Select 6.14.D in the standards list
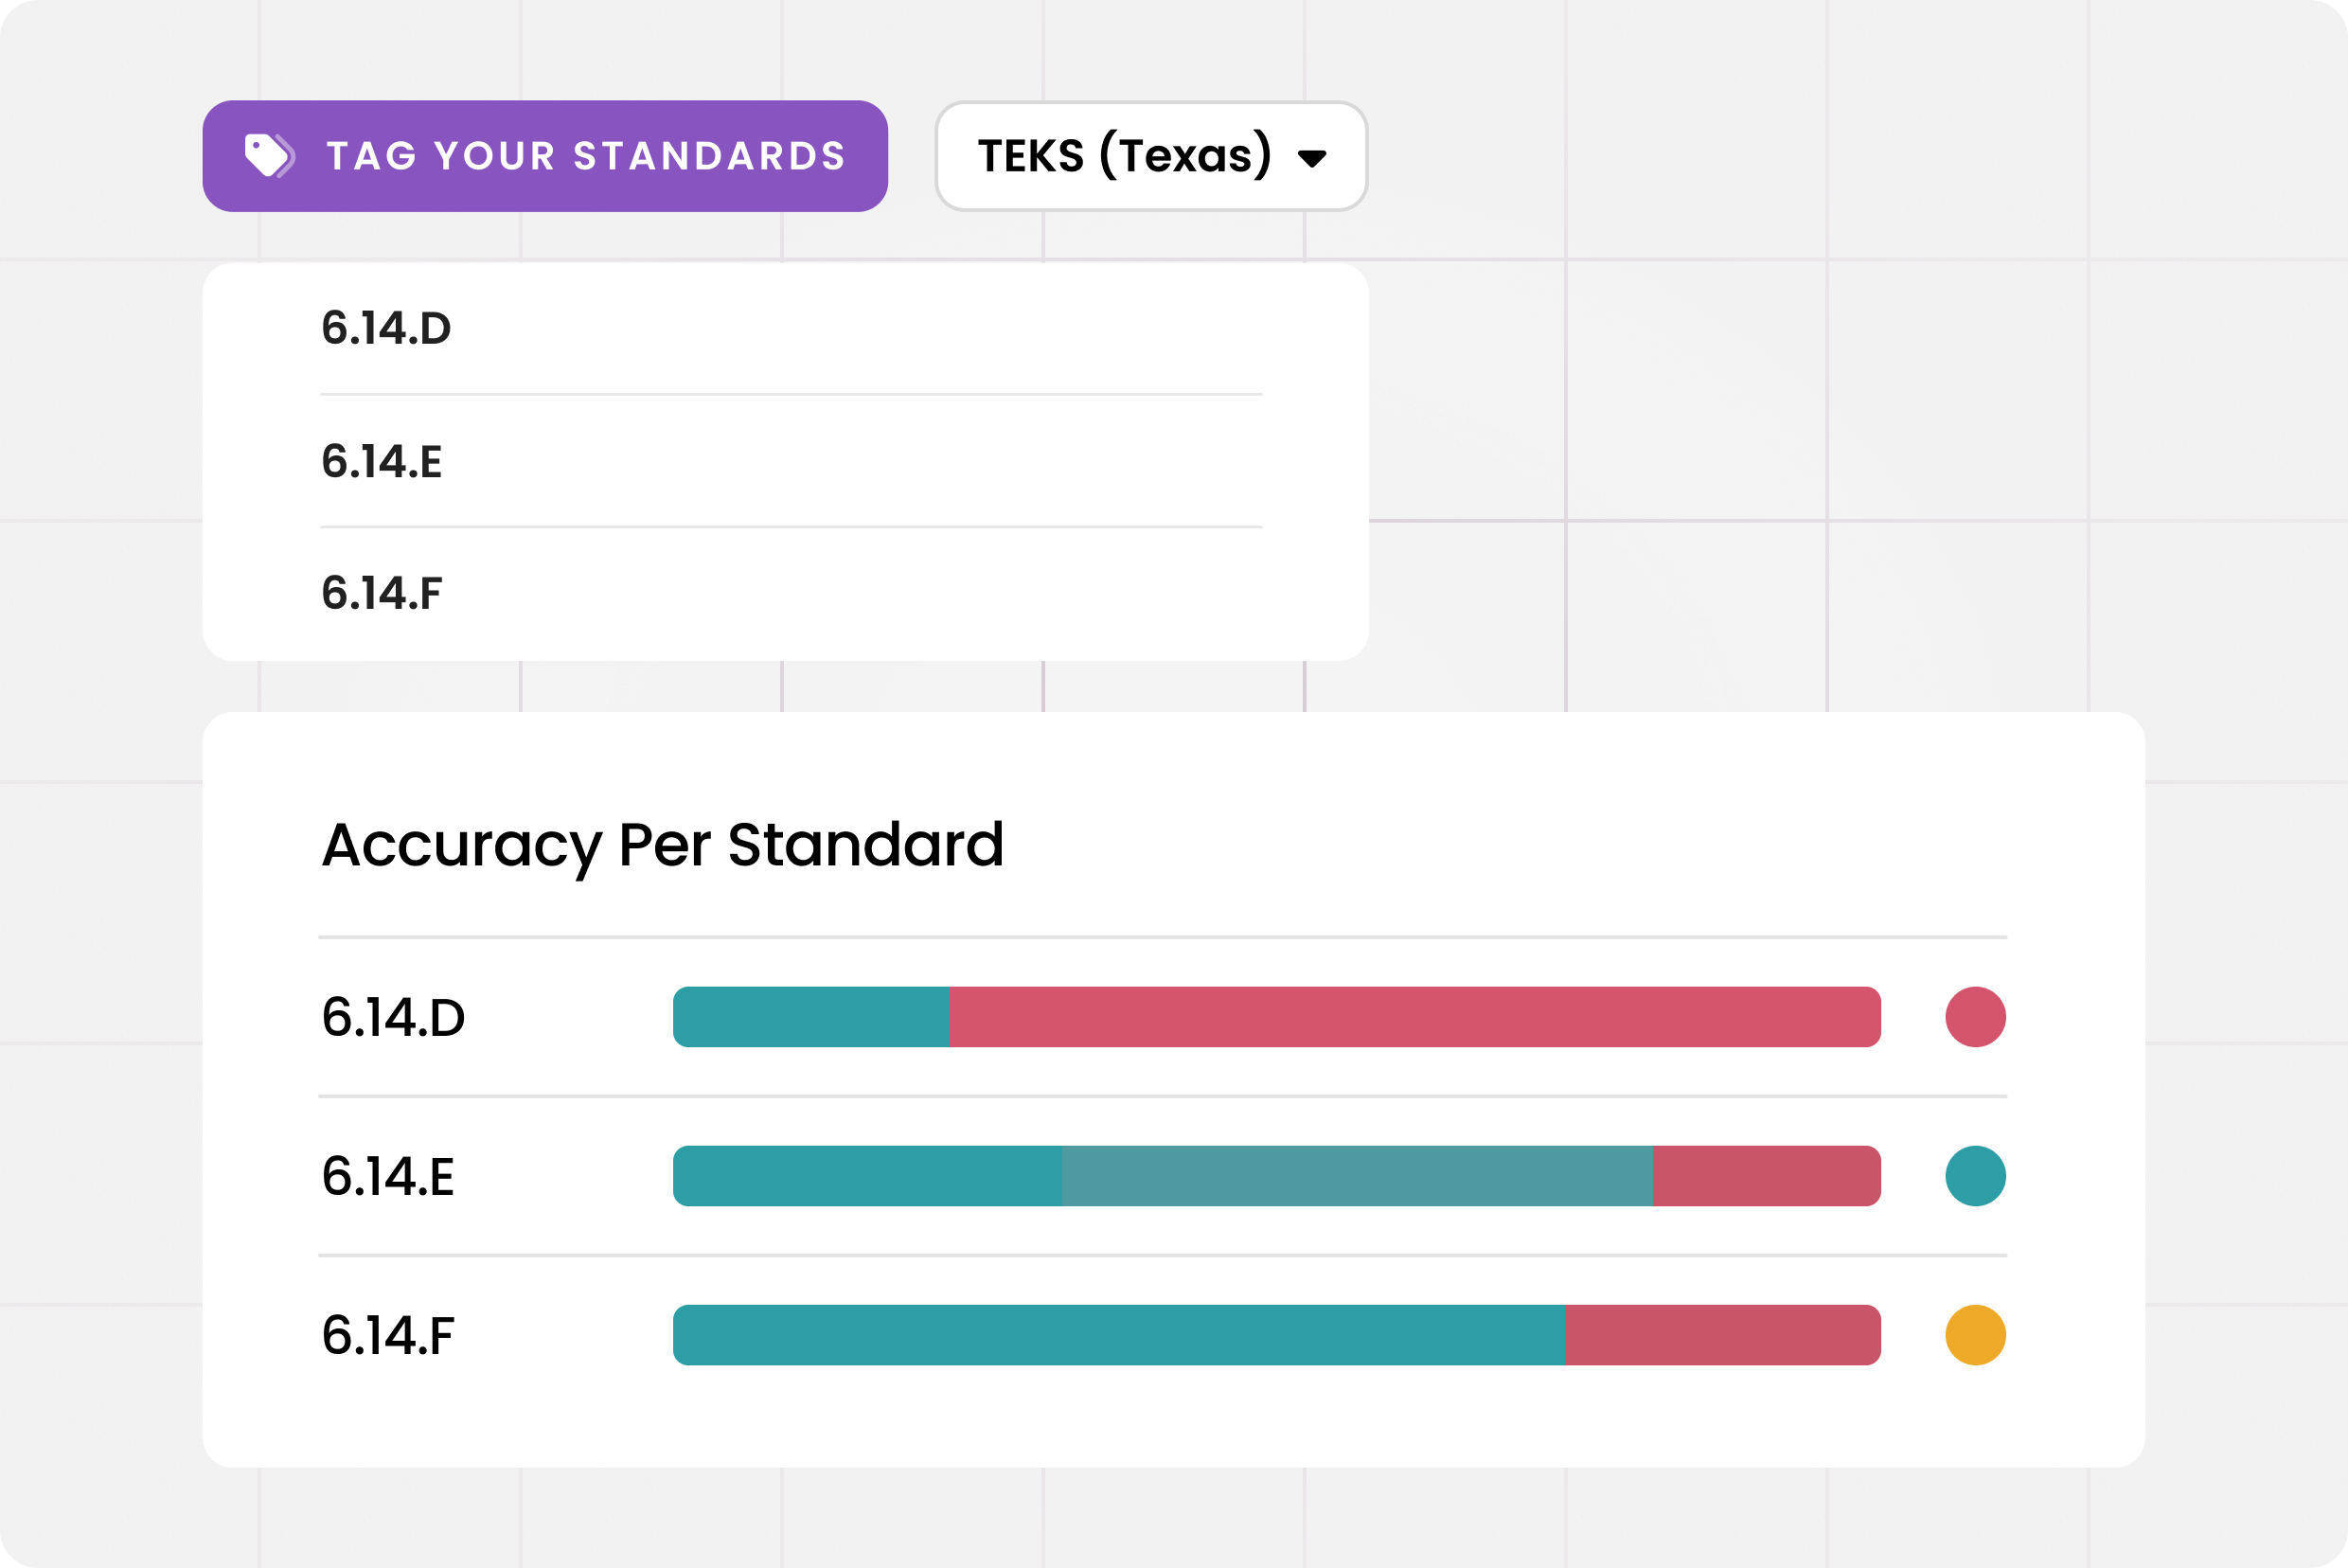Image resolution: width=2348 pixels, height=1568 pixels. point(386,329)
